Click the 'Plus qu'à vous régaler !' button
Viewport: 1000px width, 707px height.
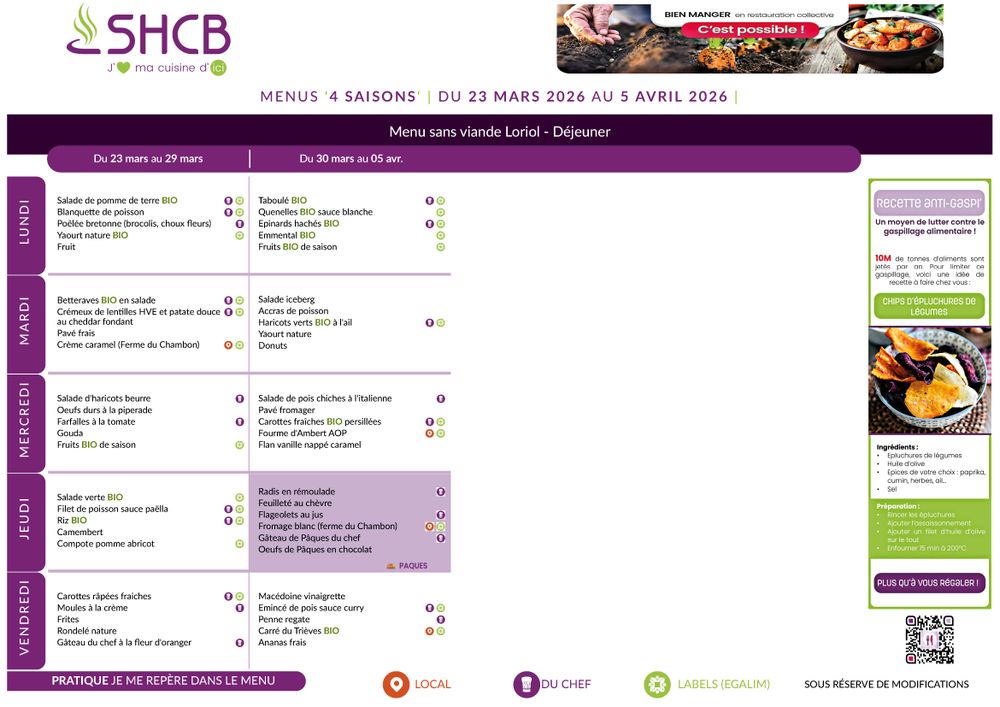coord(929,583)
